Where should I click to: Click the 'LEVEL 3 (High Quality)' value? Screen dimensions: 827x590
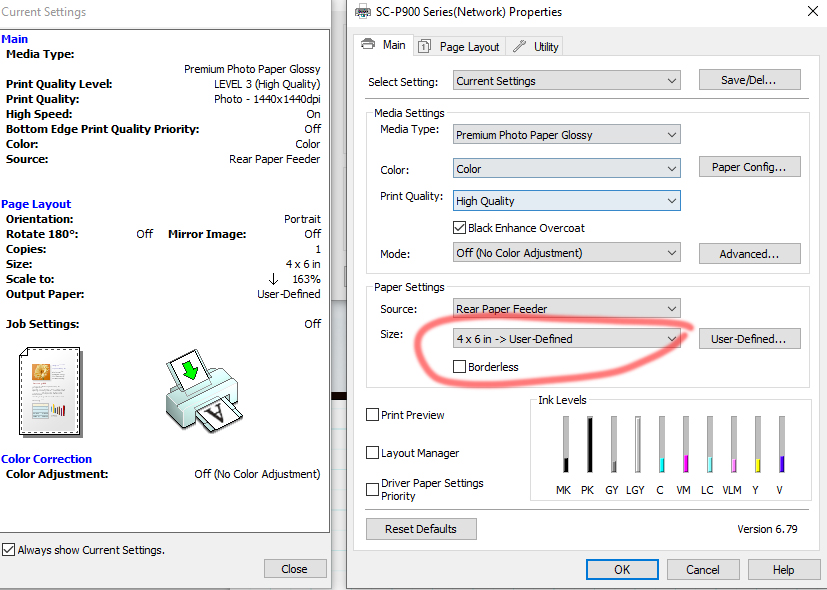click(x=267, y=84)
